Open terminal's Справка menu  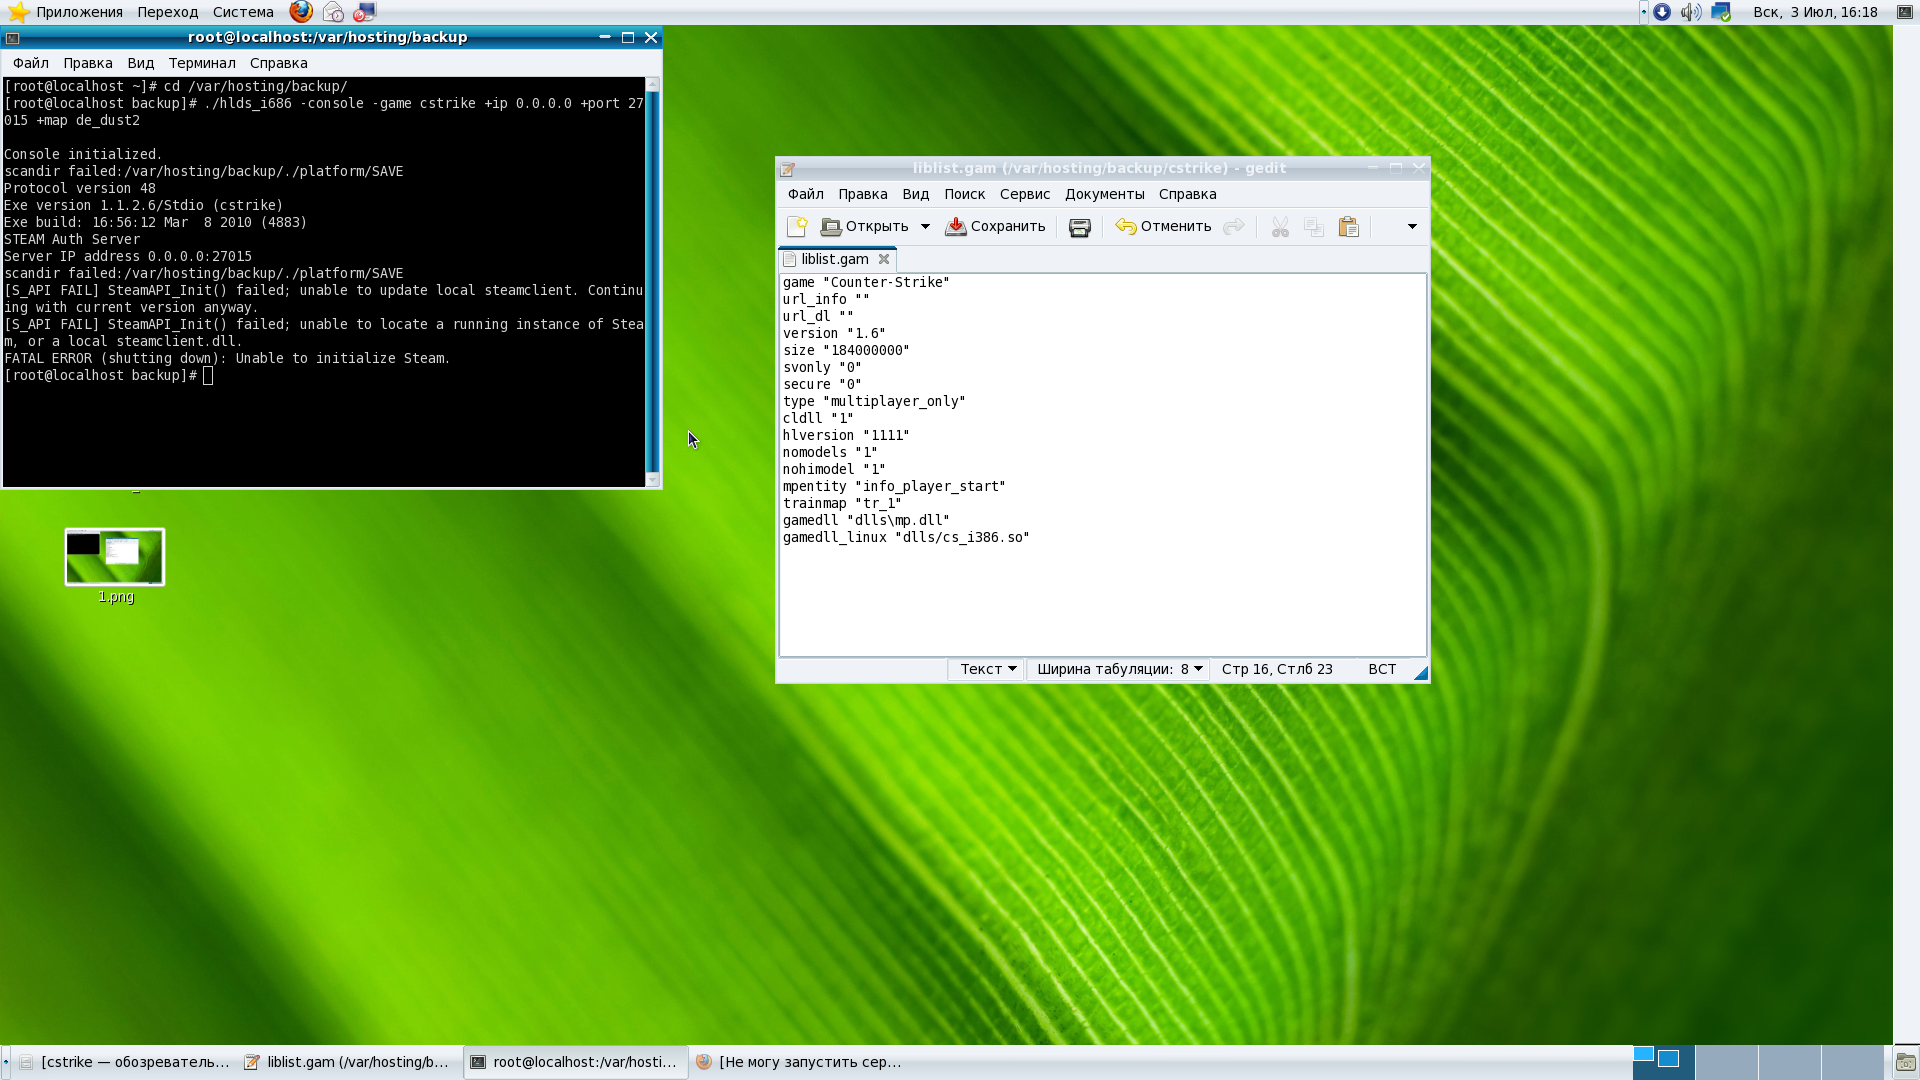coord(279,63)
